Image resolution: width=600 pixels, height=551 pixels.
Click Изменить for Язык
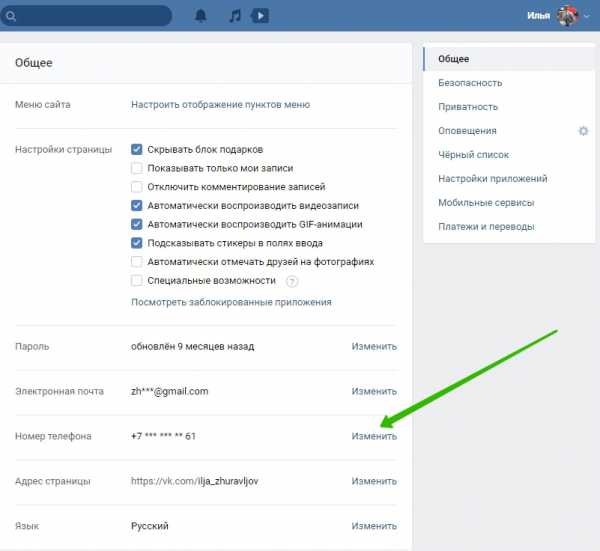tap(374, 526)
